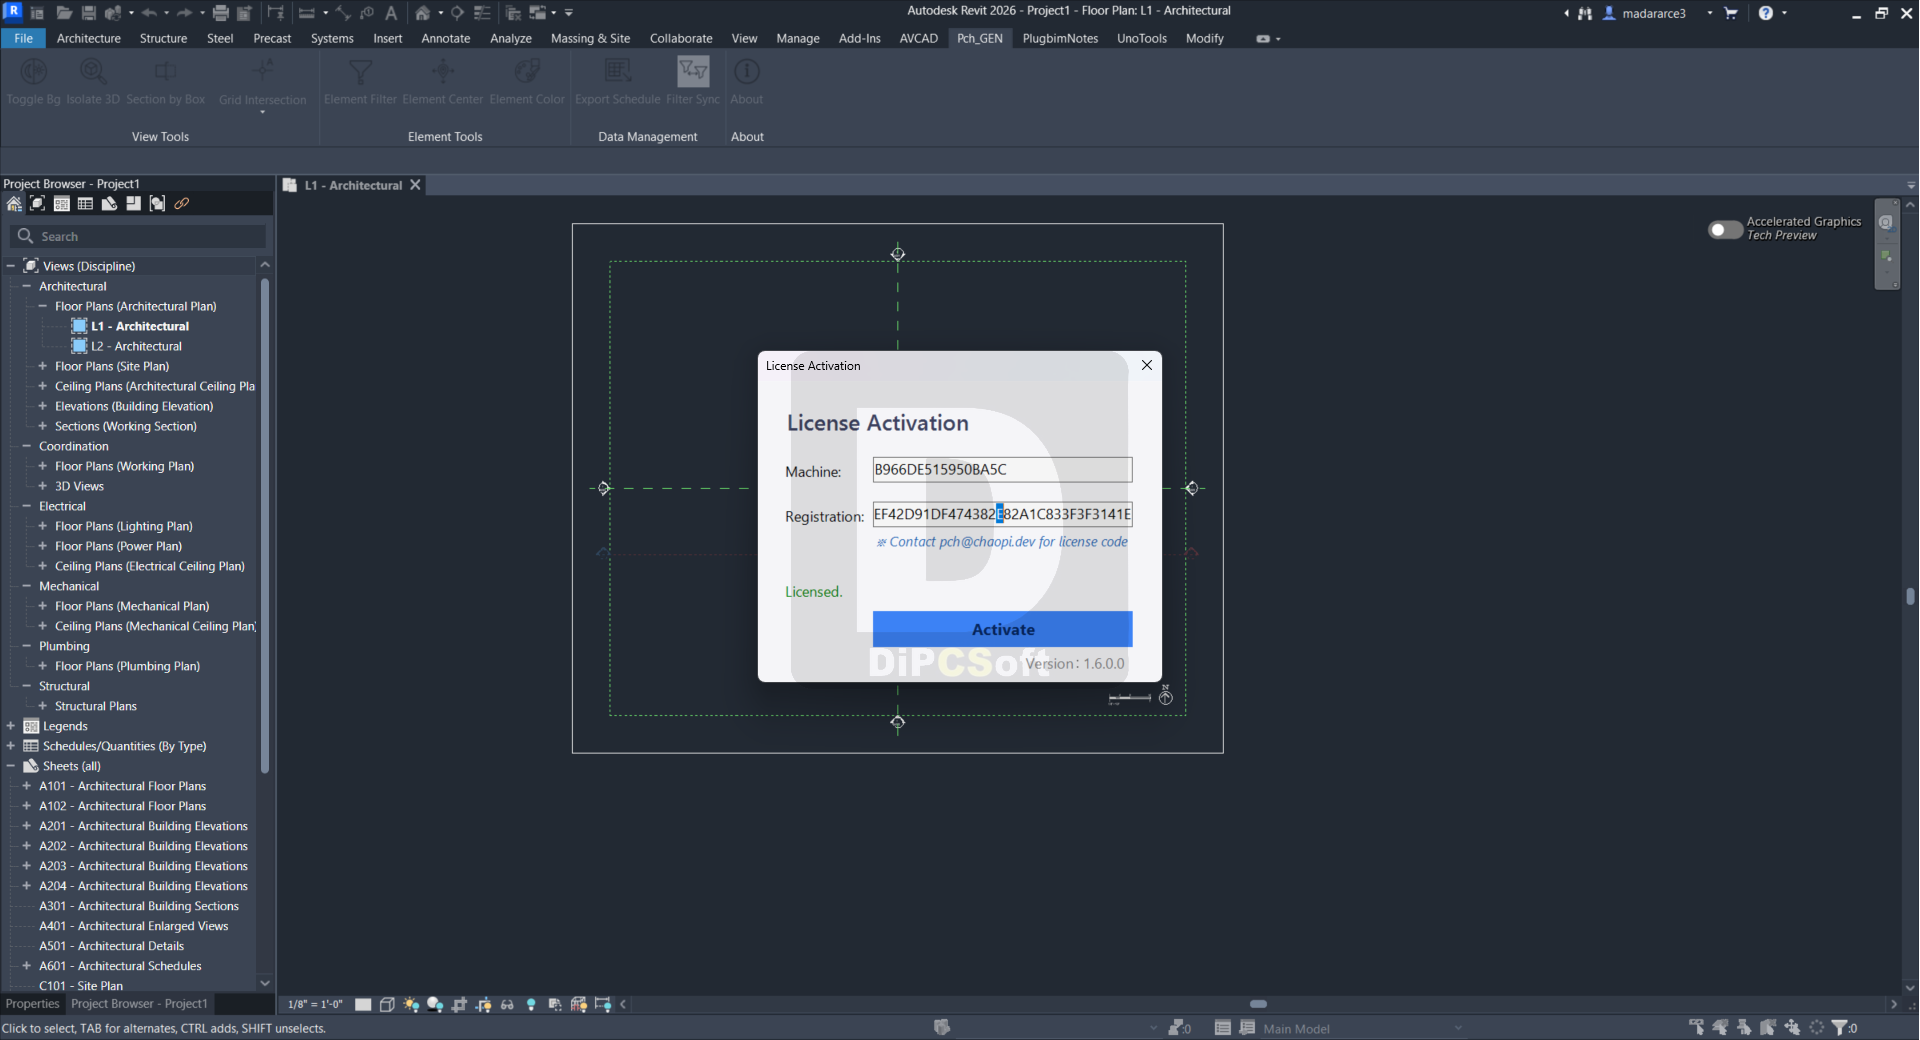Click the Project Browser Search field
1920x1040 pixels.
coord(138,236)
